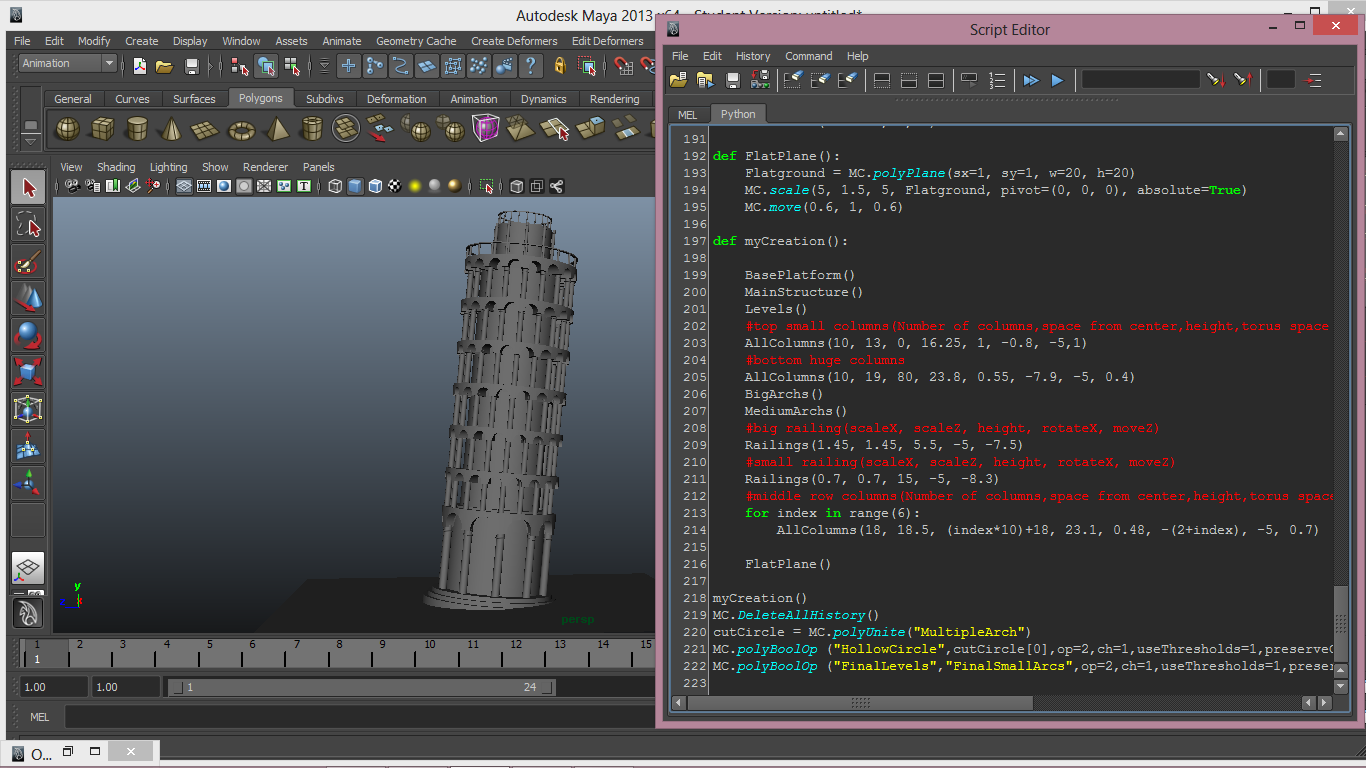Execute the script with the single play arrow
The image size is (1366, 768).
pos(1057,80)
